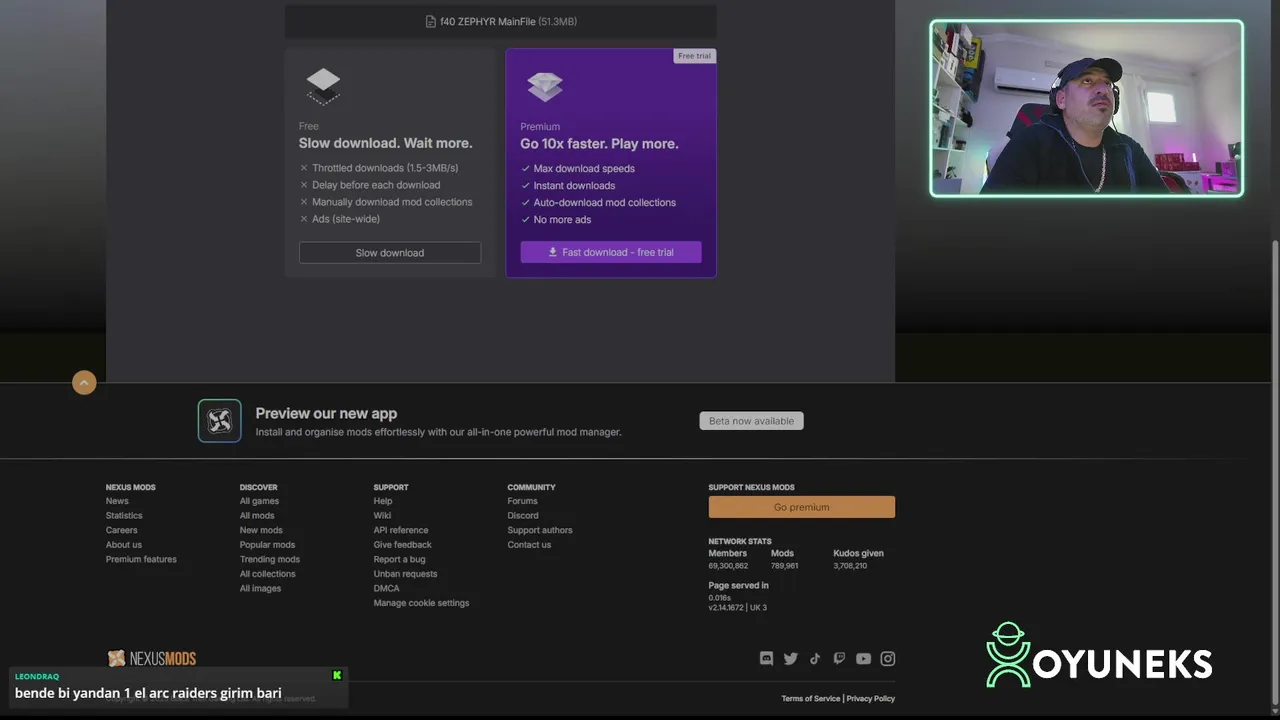Click the f40 ZEPHYR MainFile file name

[x=488, y=21]
